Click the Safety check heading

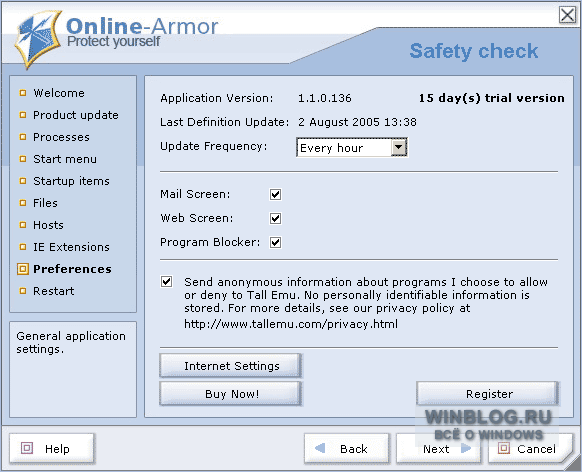(x=474, y=51)
